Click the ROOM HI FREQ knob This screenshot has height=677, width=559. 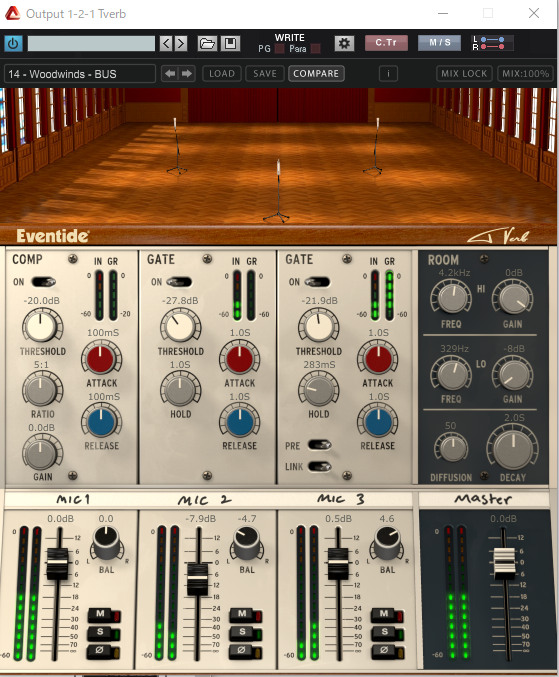(x=451, y=297)
